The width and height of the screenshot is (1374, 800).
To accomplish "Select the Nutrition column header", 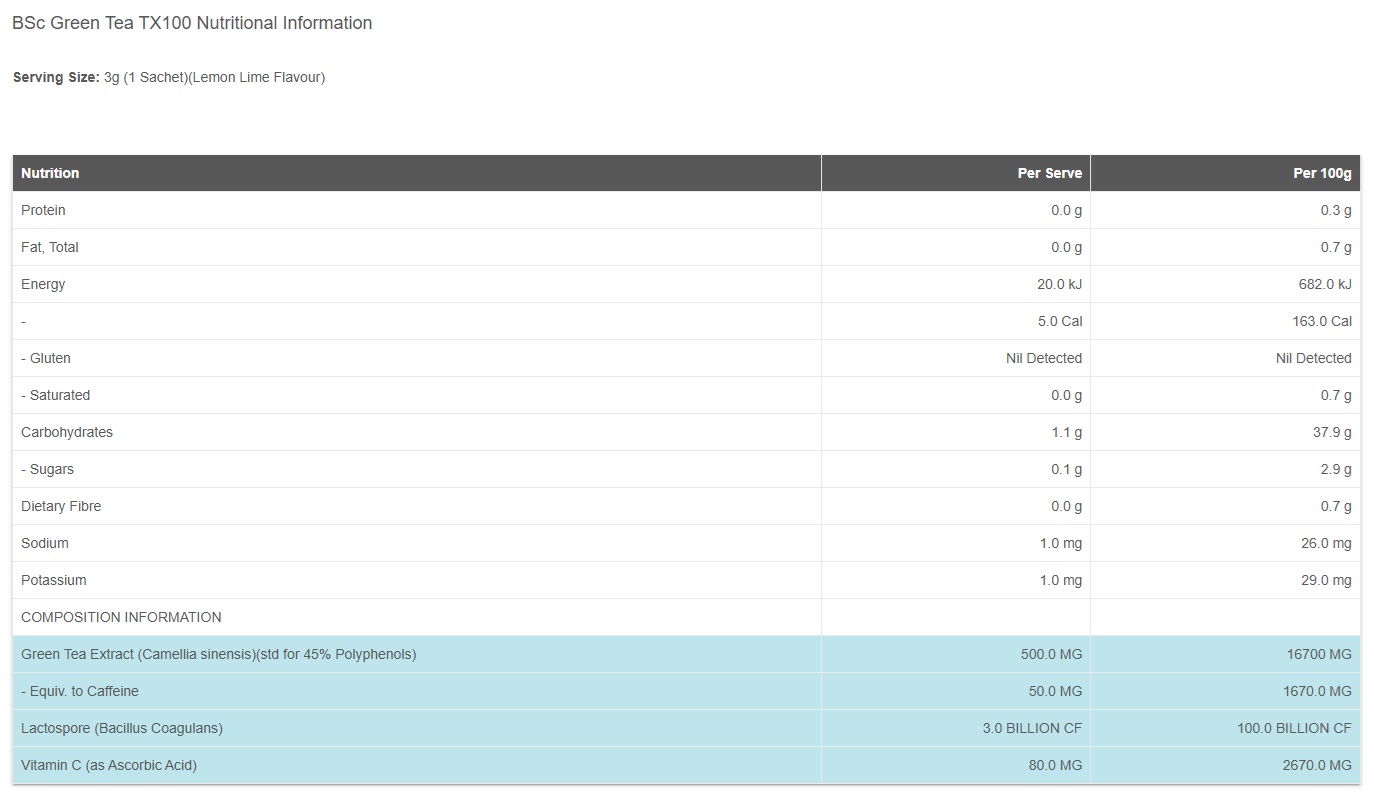I will [50, 173].
